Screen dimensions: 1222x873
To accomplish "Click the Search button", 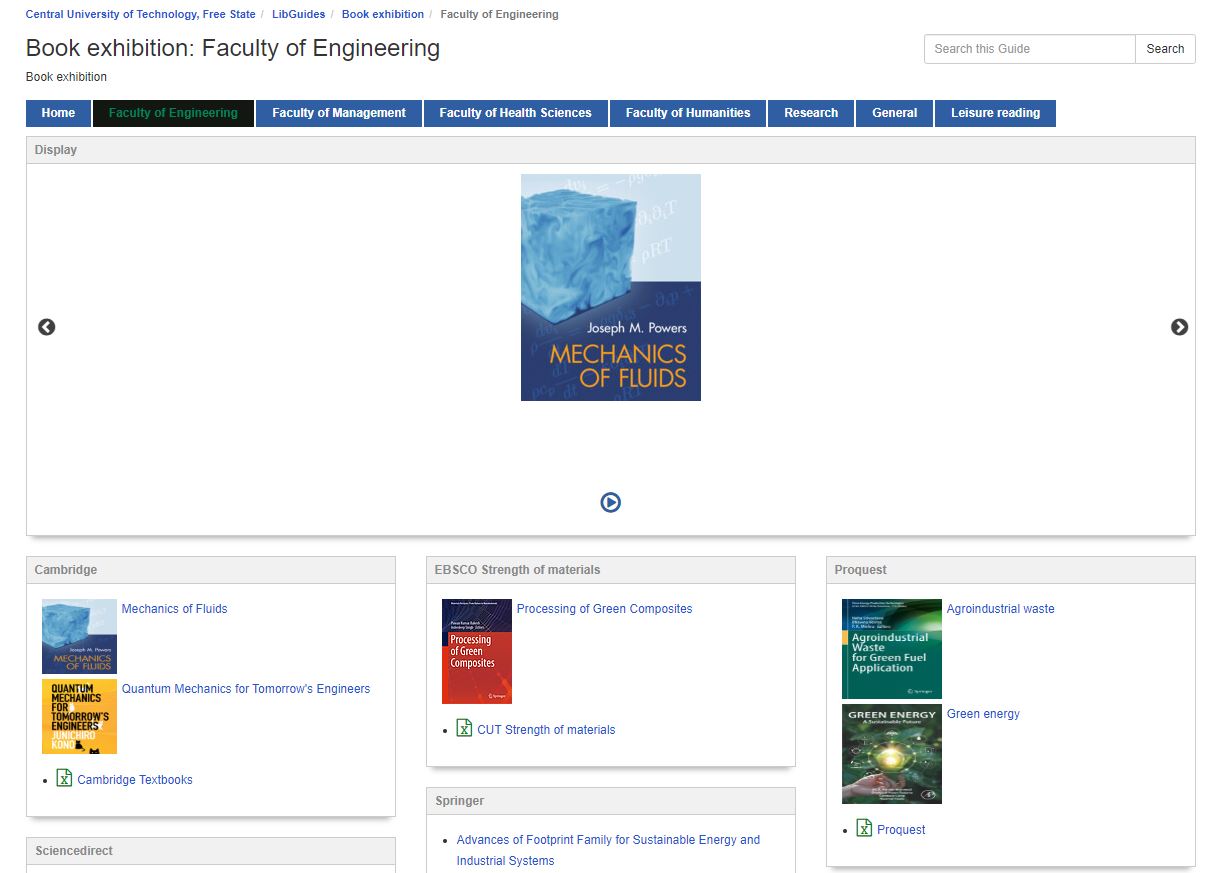I will [1165, 49].
